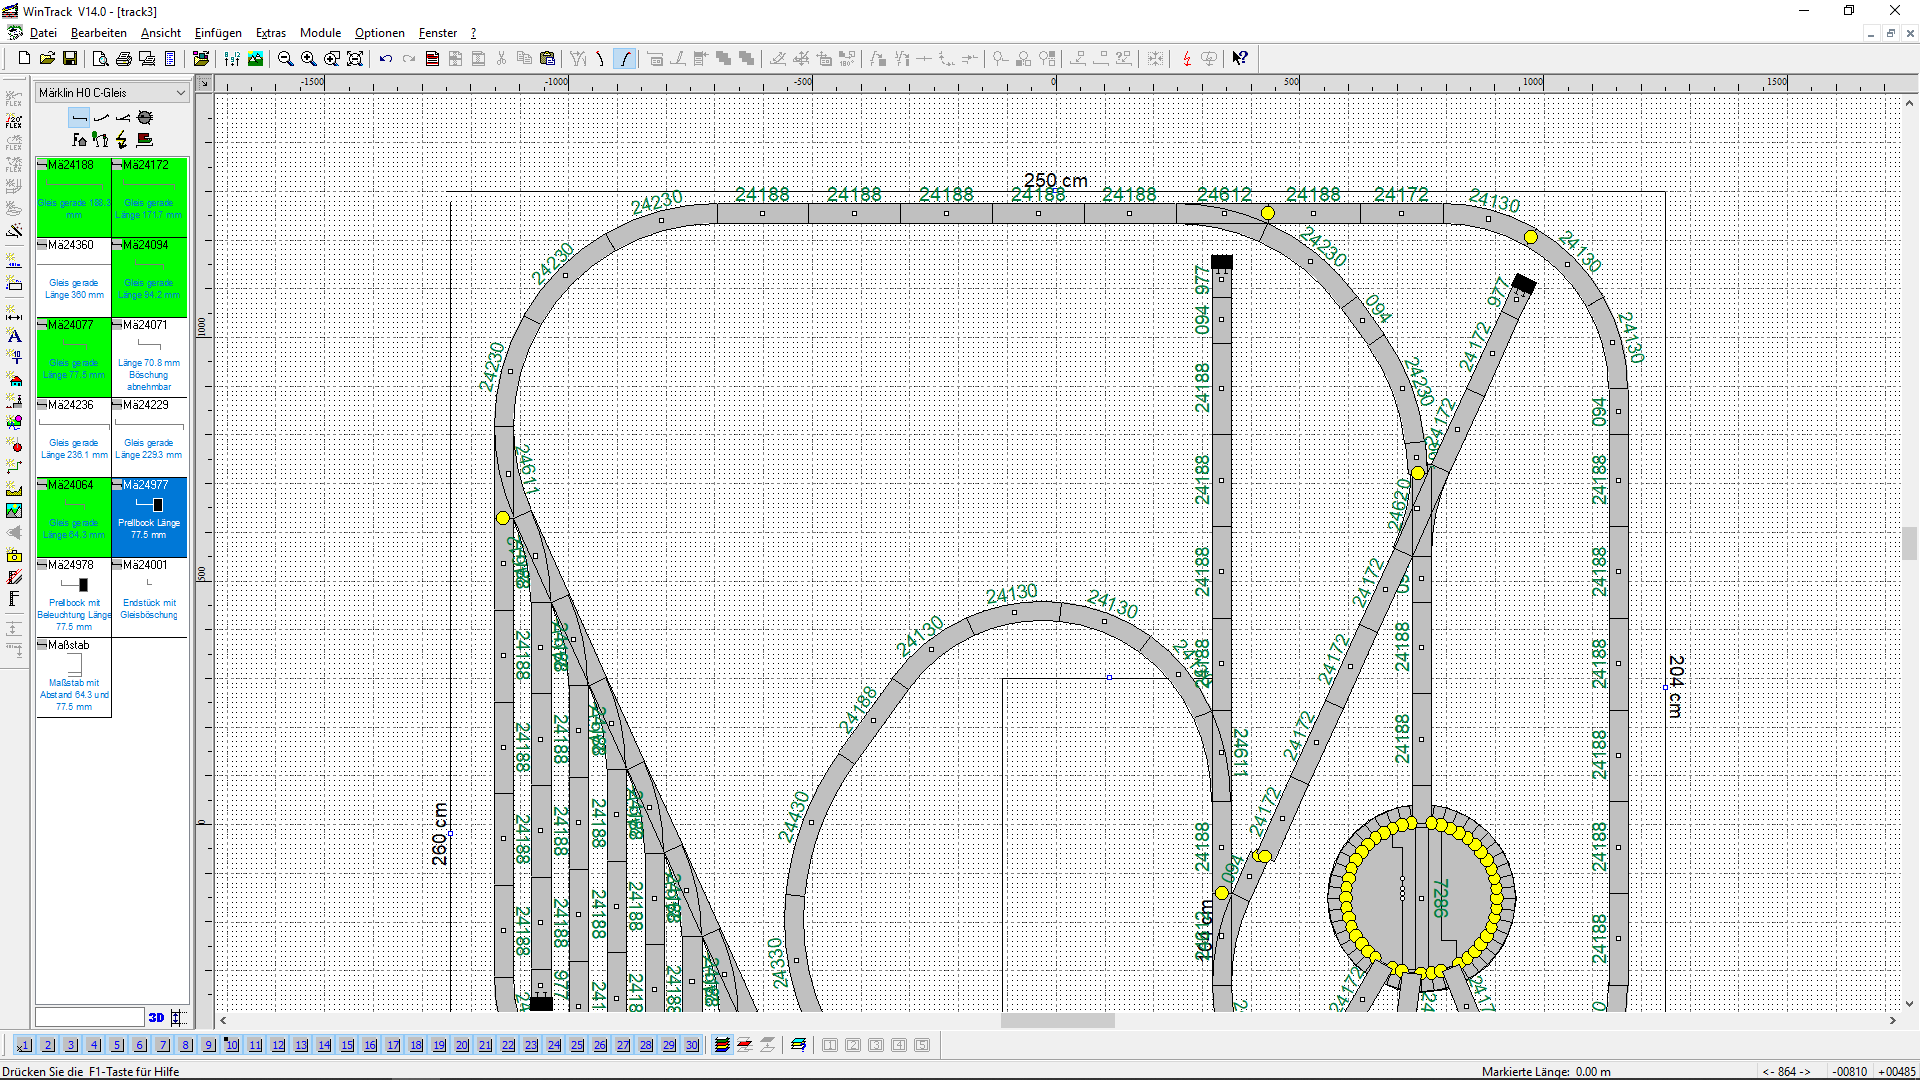Zoom in on the track plan

tap(308, 59)
